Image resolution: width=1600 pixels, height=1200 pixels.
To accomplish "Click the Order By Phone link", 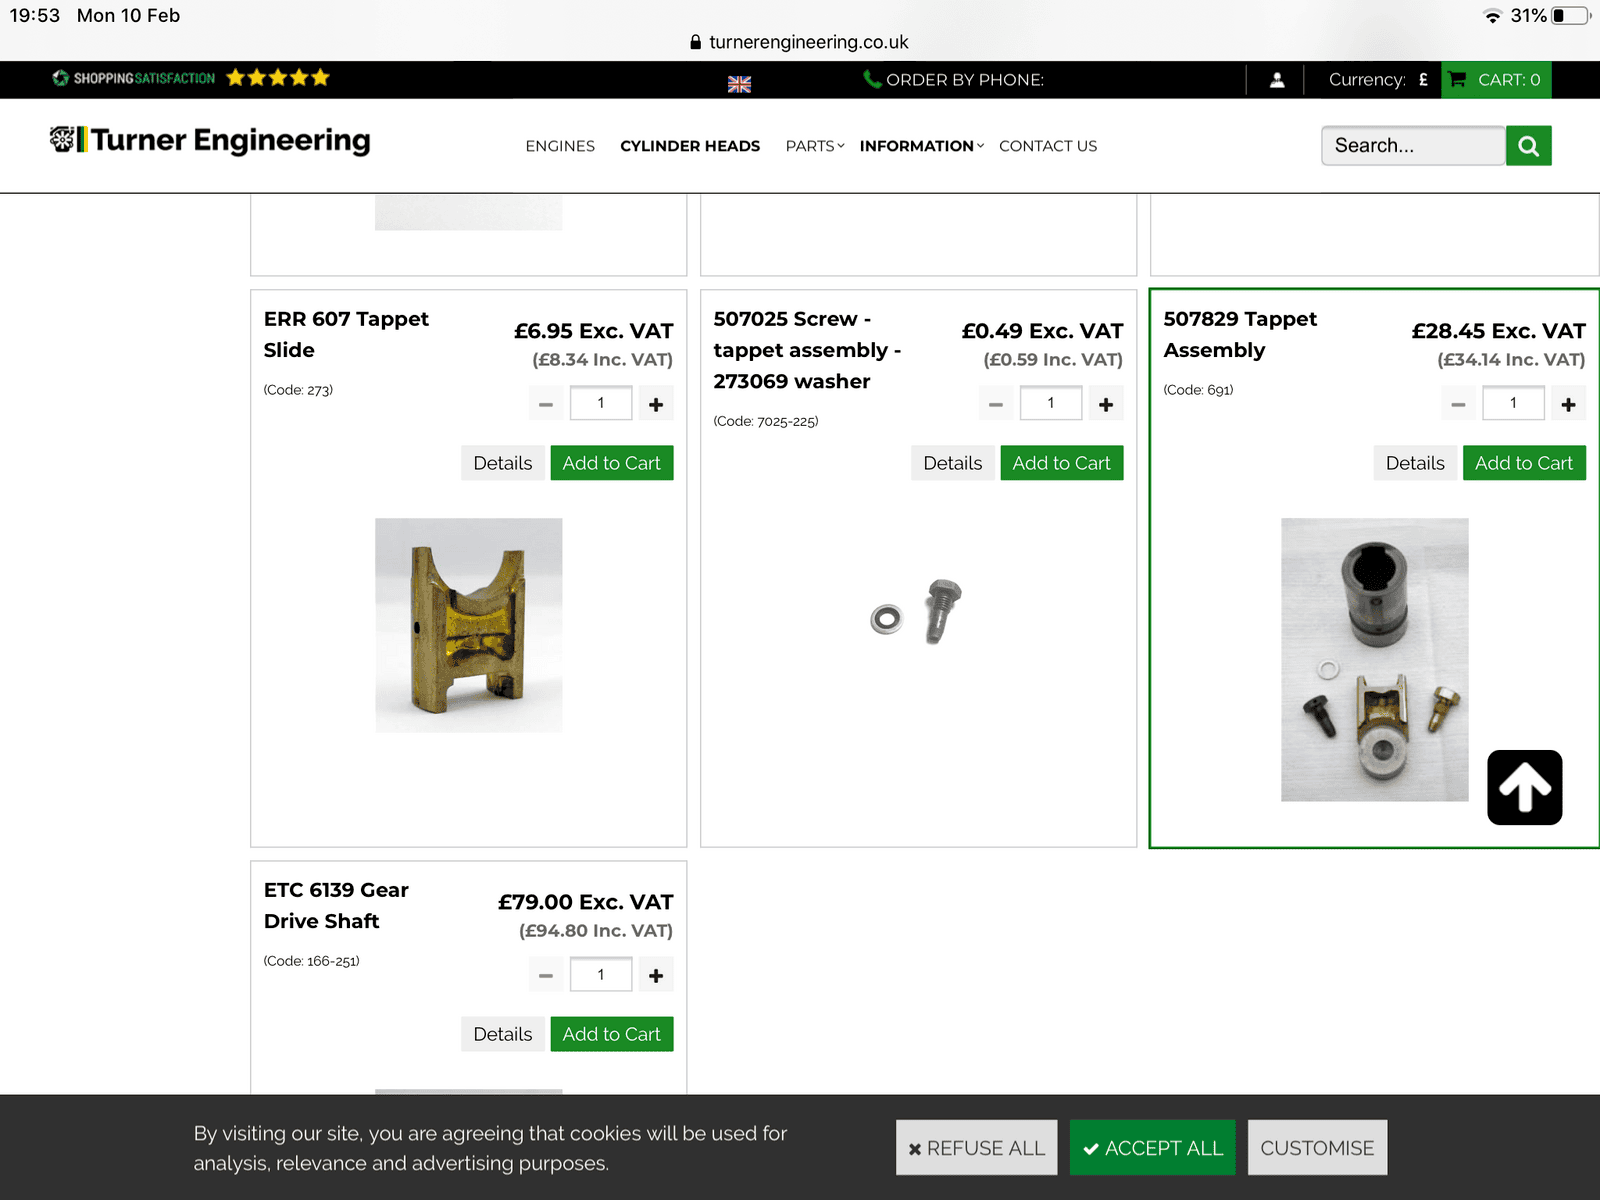I will point(953,80).
